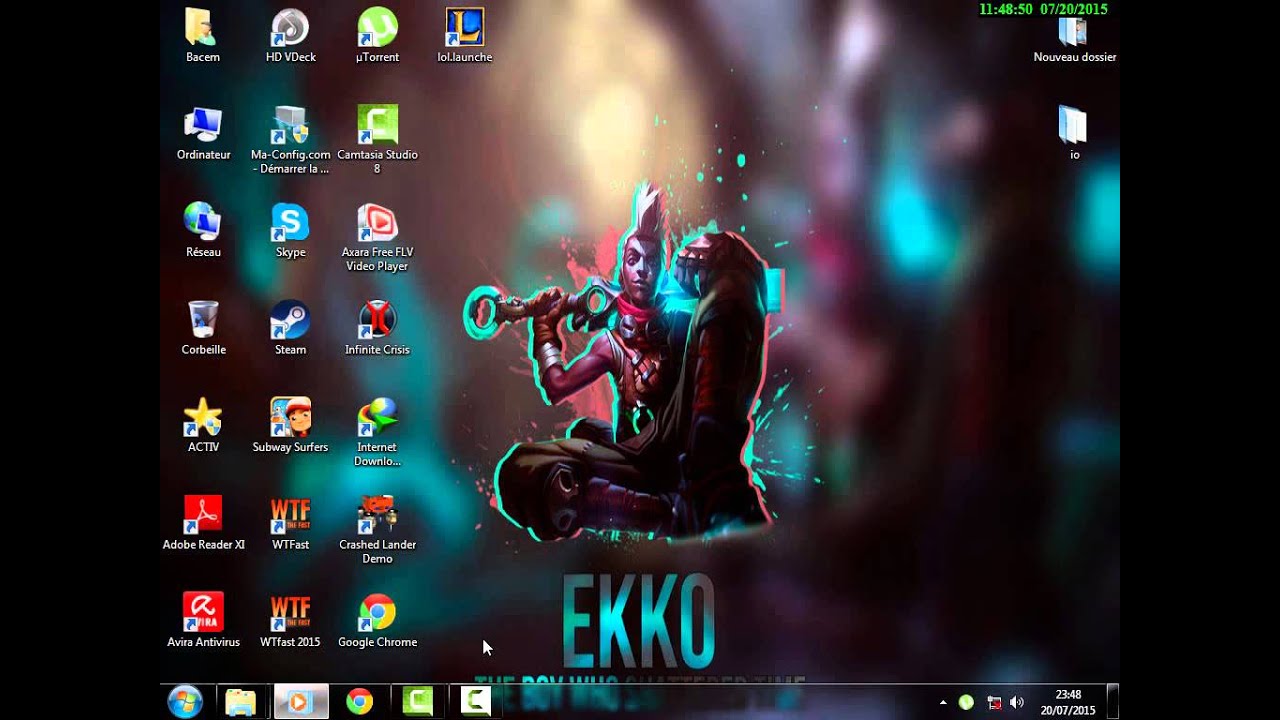Open the Réseau network icon
Screen dimensions: 1280x720
click(x=203, y=231)
